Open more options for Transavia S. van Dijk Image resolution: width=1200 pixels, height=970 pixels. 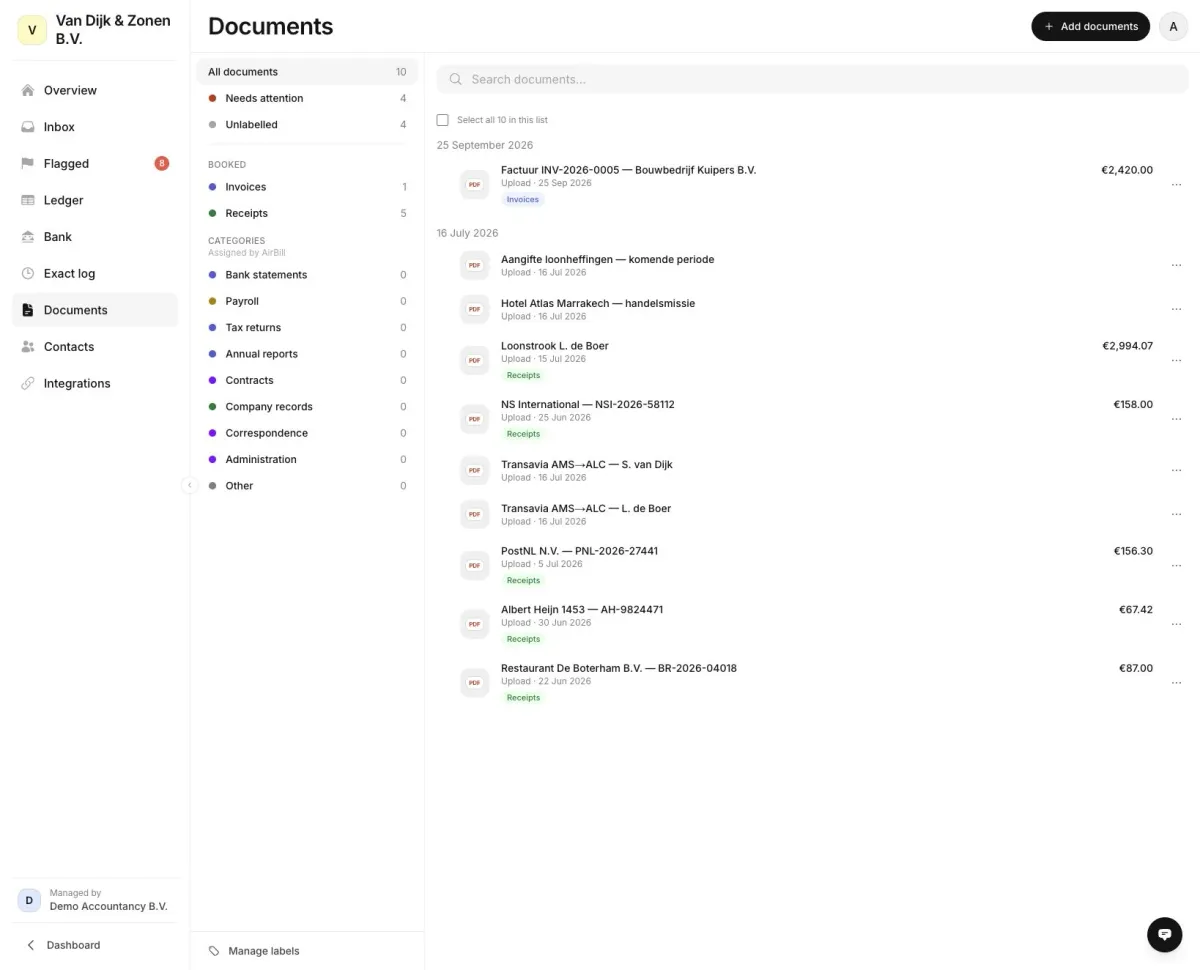(x=1176, y=470)
